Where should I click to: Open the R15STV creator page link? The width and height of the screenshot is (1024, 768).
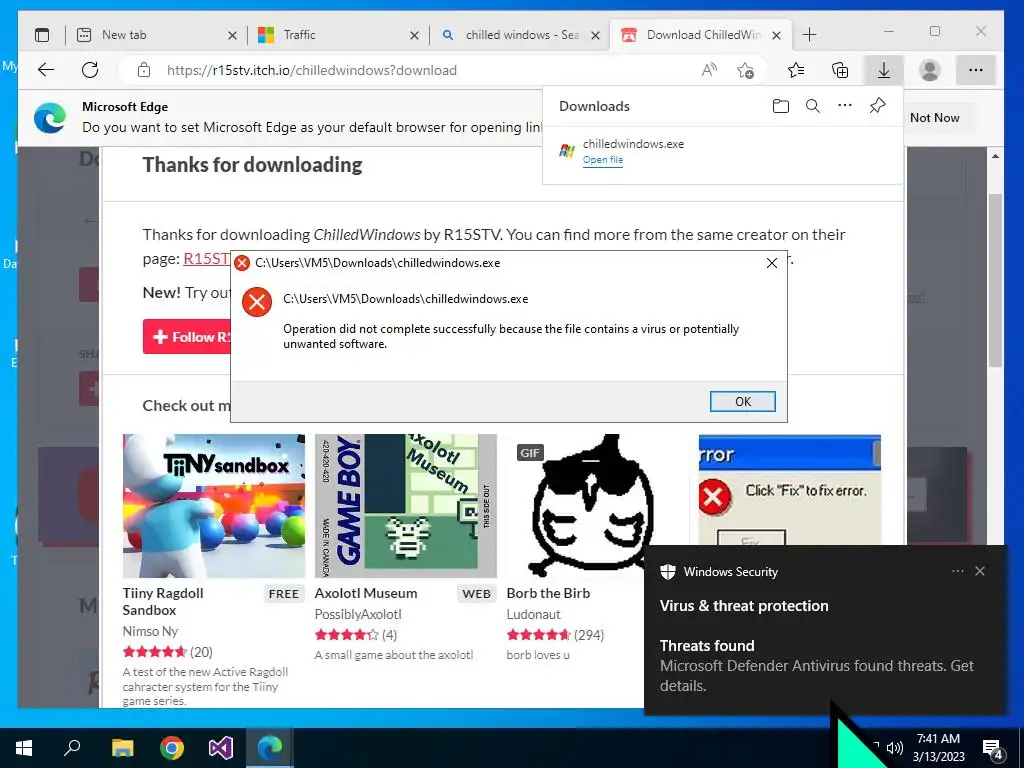click(206, 259)
